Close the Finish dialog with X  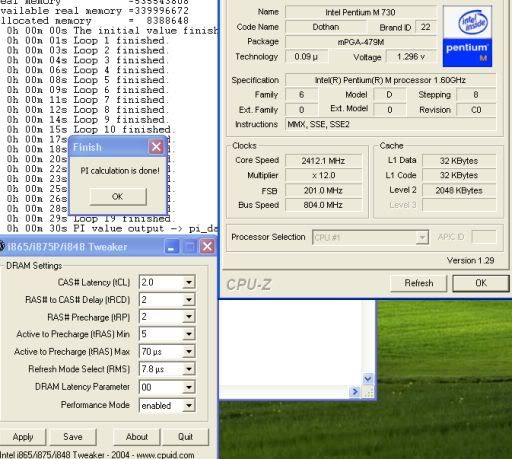coord(156,147)
